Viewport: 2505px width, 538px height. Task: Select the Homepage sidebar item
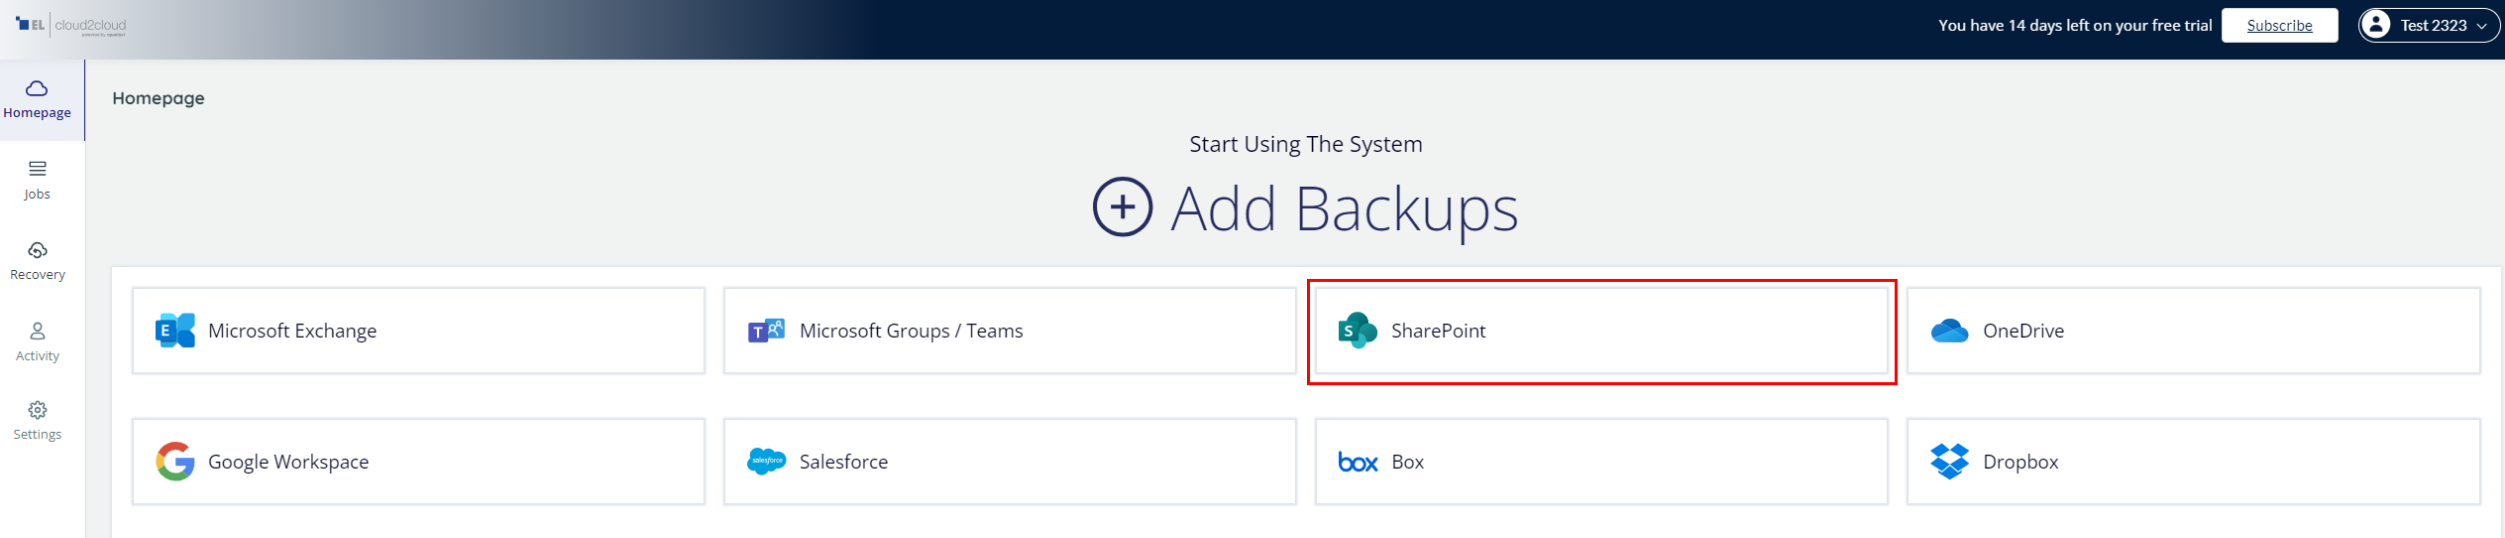pyautogui.click(x=37, y=99)
